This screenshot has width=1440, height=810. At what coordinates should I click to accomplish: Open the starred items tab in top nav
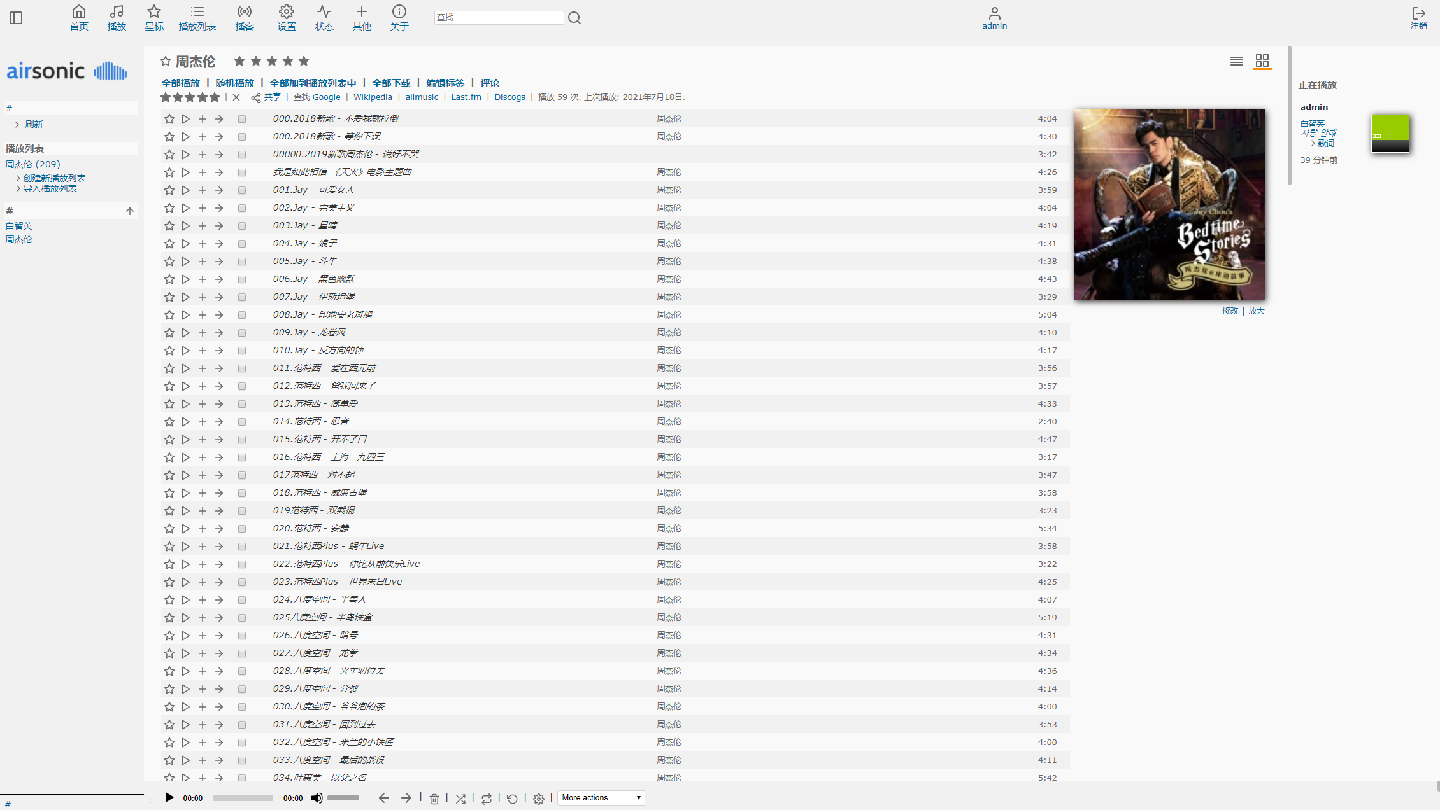(154, 18)
